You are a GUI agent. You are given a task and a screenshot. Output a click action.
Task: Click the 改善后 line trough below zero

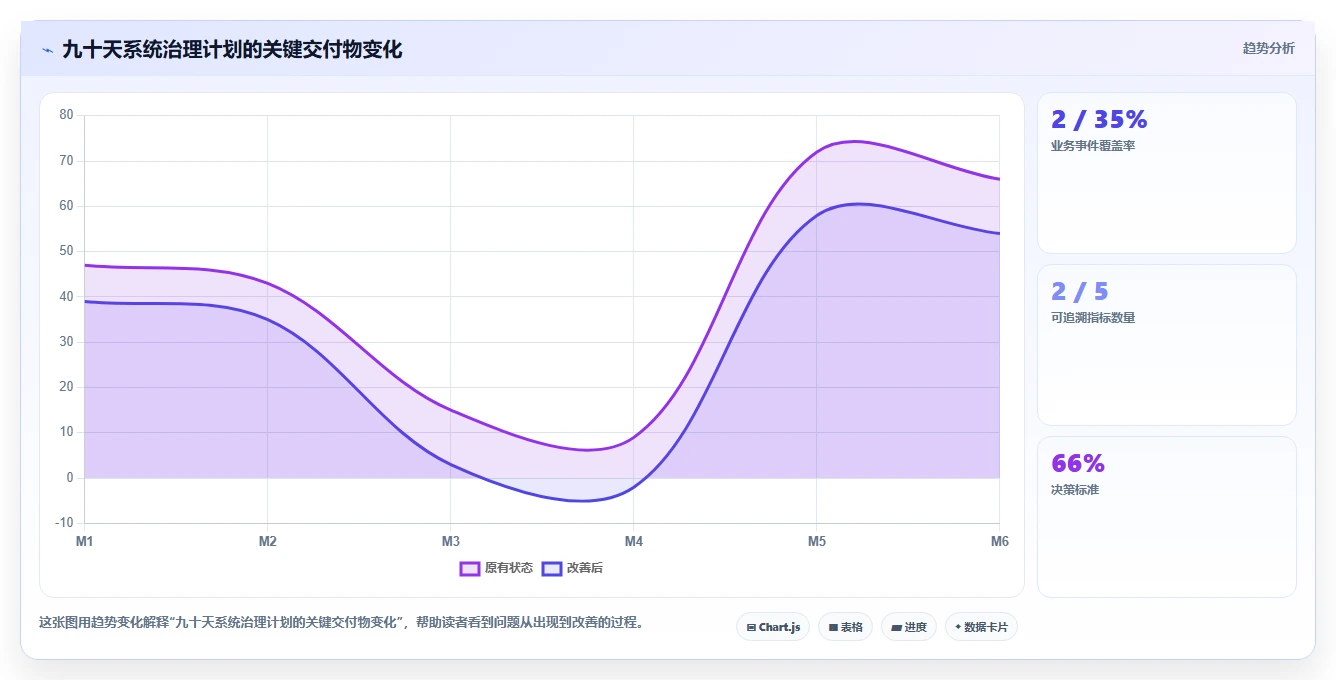[x=583, y=500]
